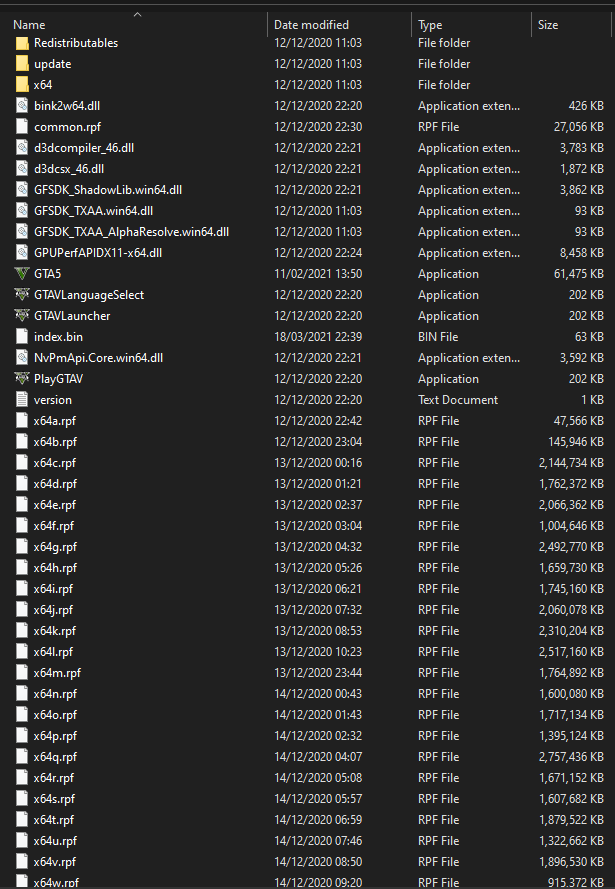Click the sort direction arrow above Name
The image size is (615, 889).
(137, 14)
